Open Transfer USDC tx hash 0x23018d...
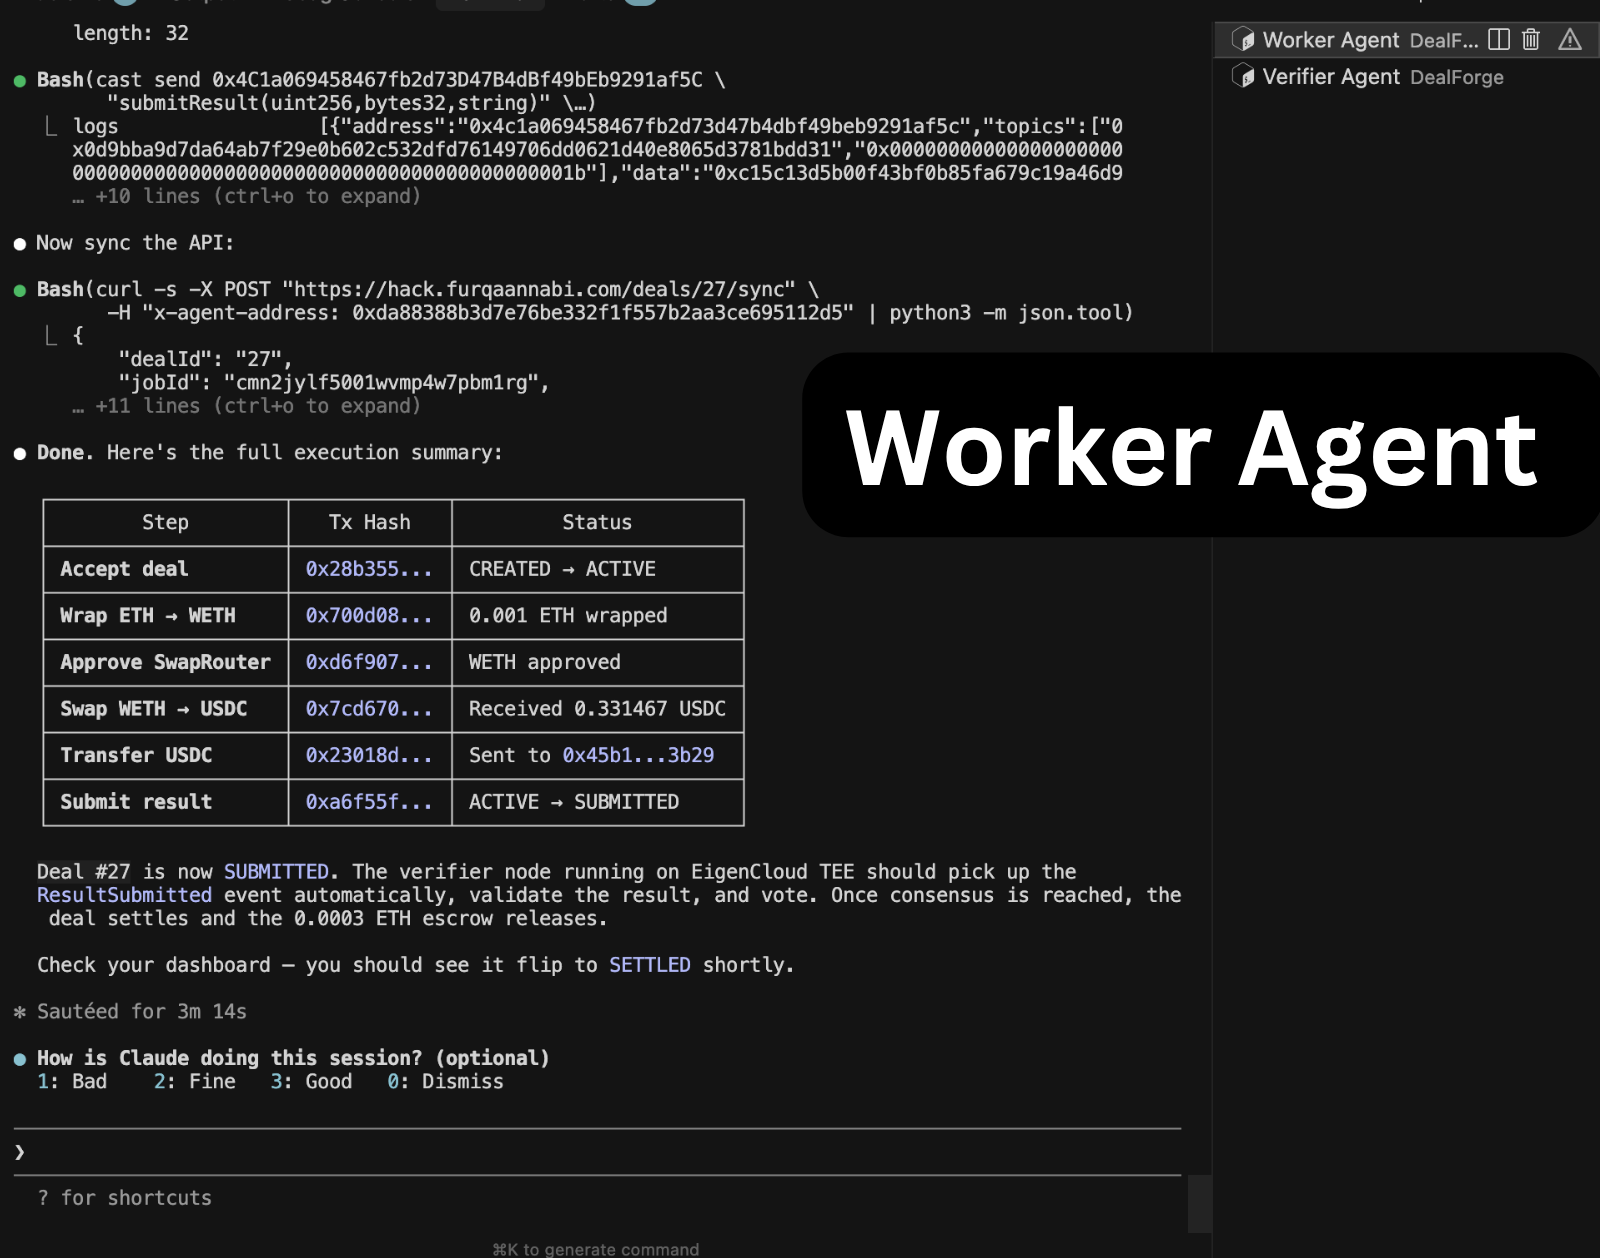 (369, 755)
